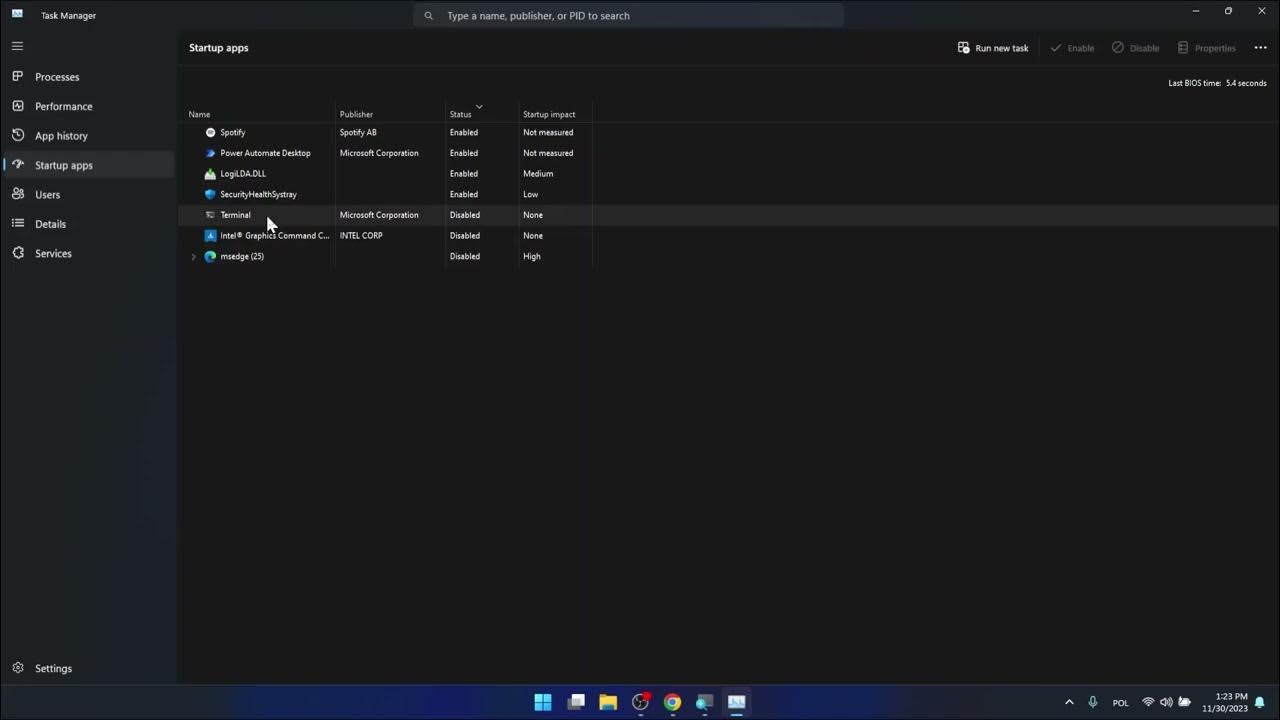The image size is (1280, 720).
Task: Change sort order using the Status column arrow
Action: [479, 108]
